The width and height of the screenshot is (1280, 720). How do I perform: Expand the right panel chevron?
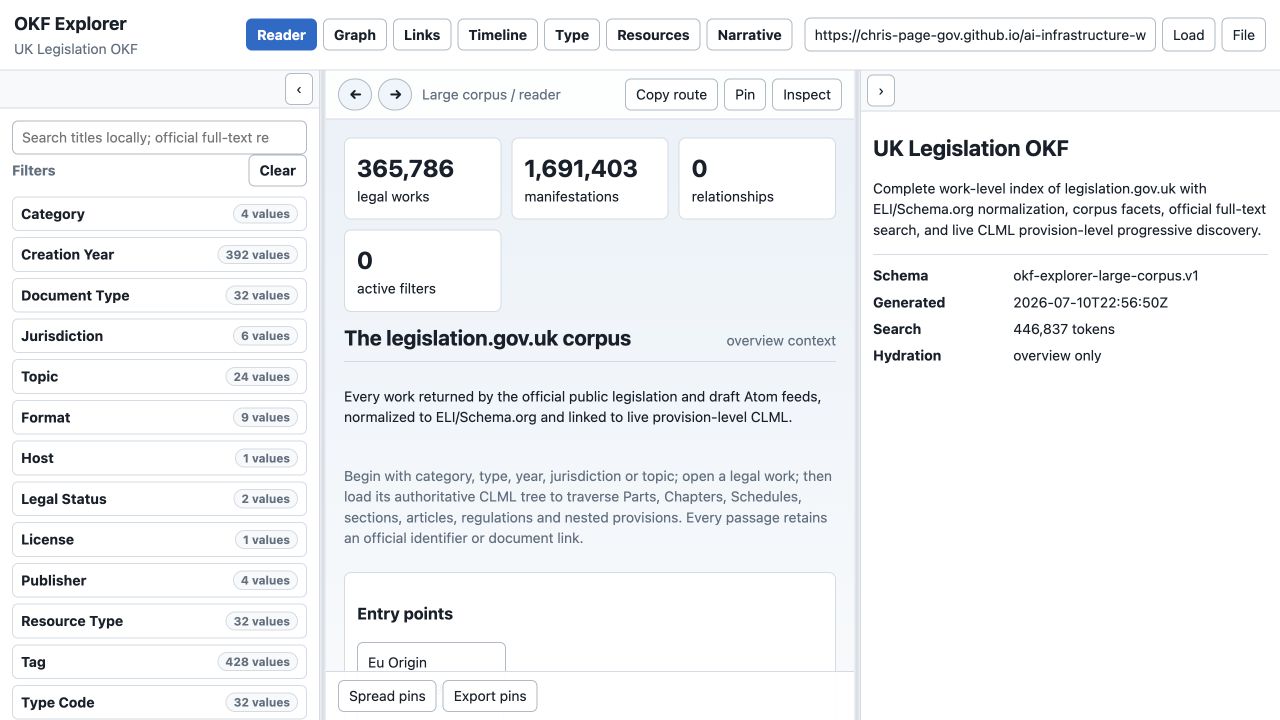click(880, 90)
